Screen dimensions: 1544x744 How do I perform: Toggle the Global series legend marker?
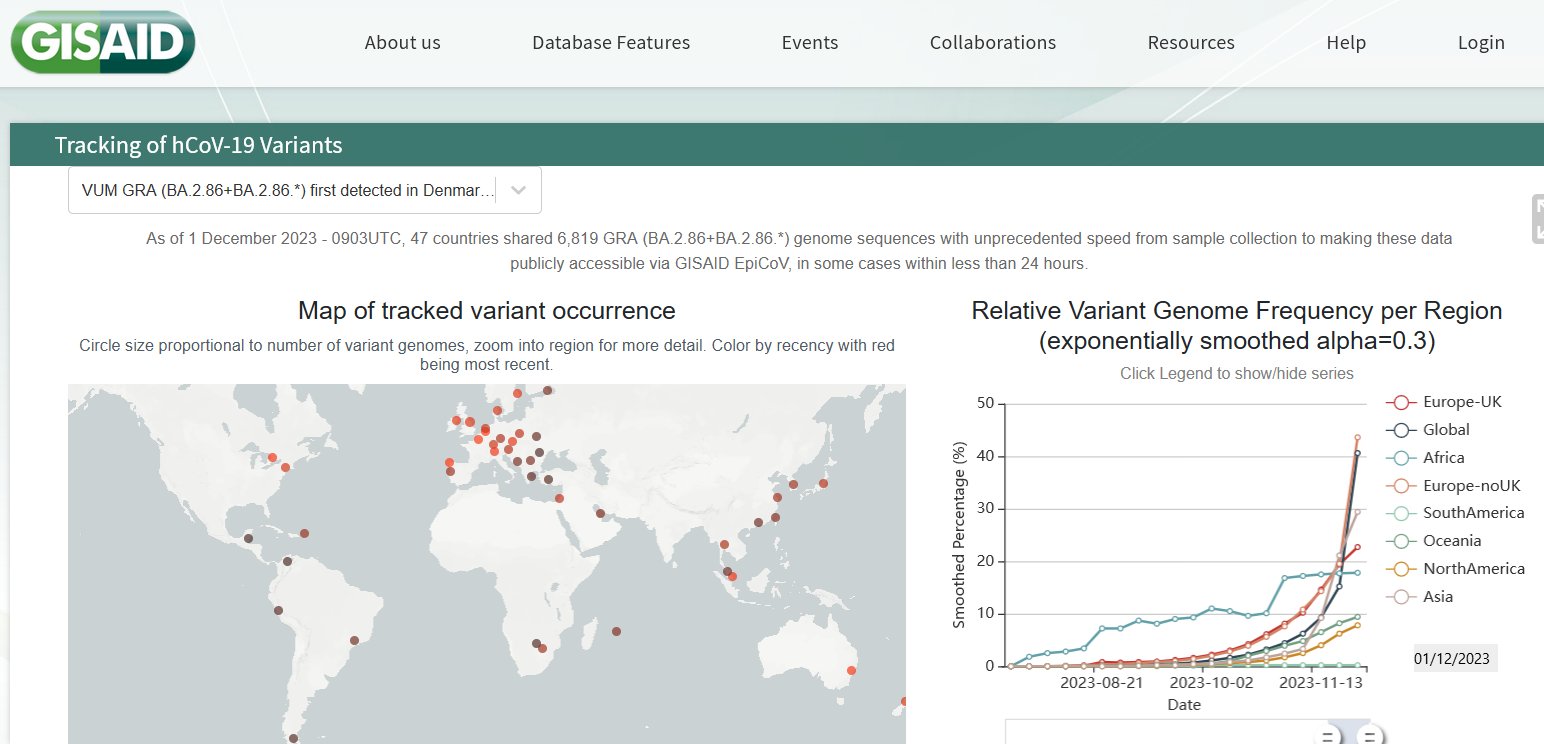(x=1400, y=430)
